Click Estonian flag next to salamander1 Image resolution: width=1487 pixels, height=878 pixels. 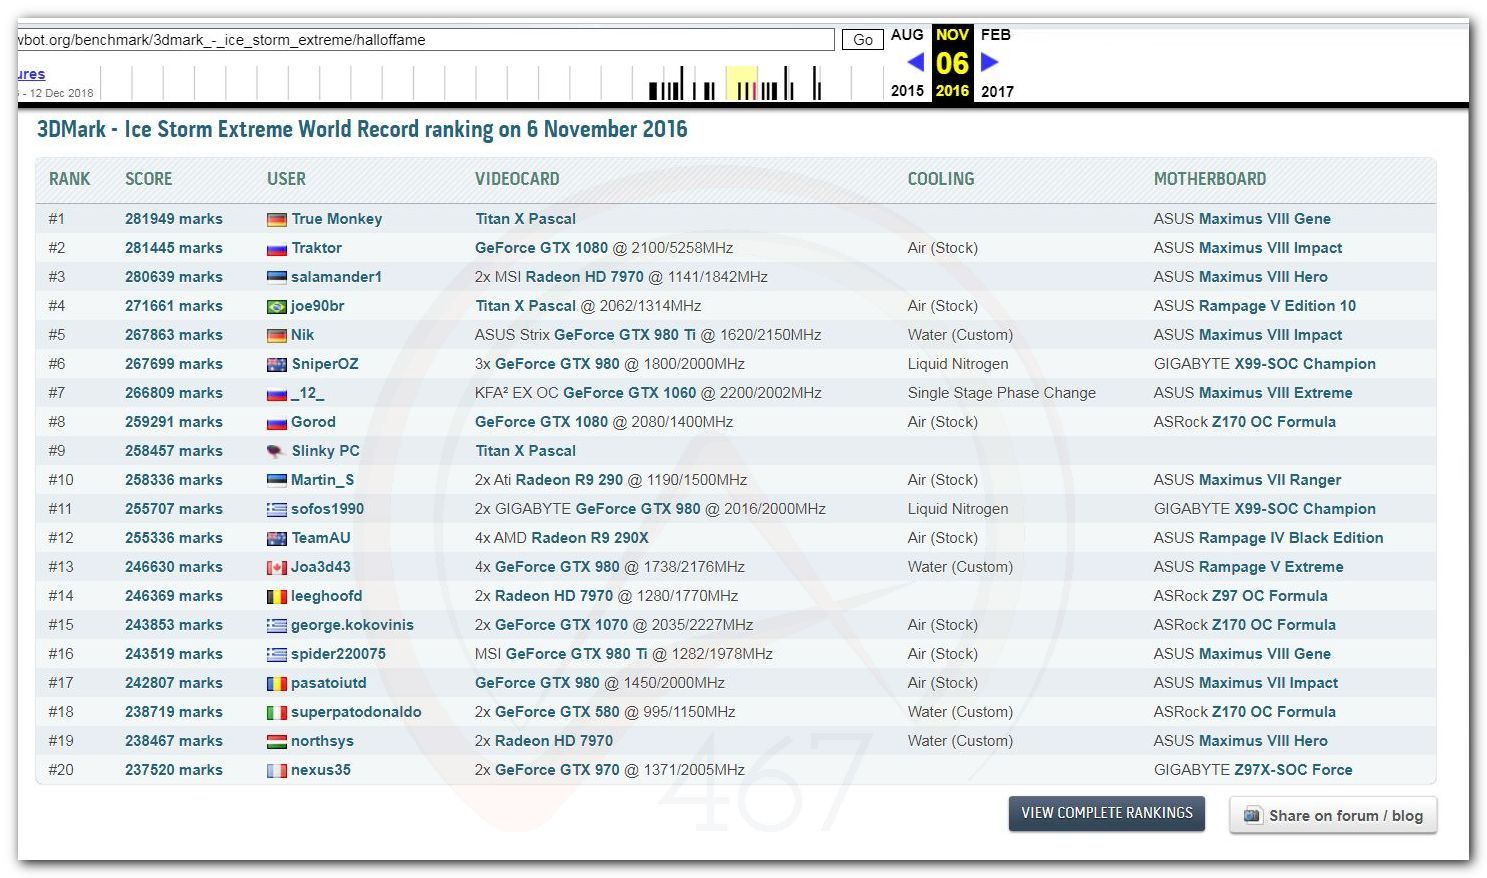click(x=277, y=278)
